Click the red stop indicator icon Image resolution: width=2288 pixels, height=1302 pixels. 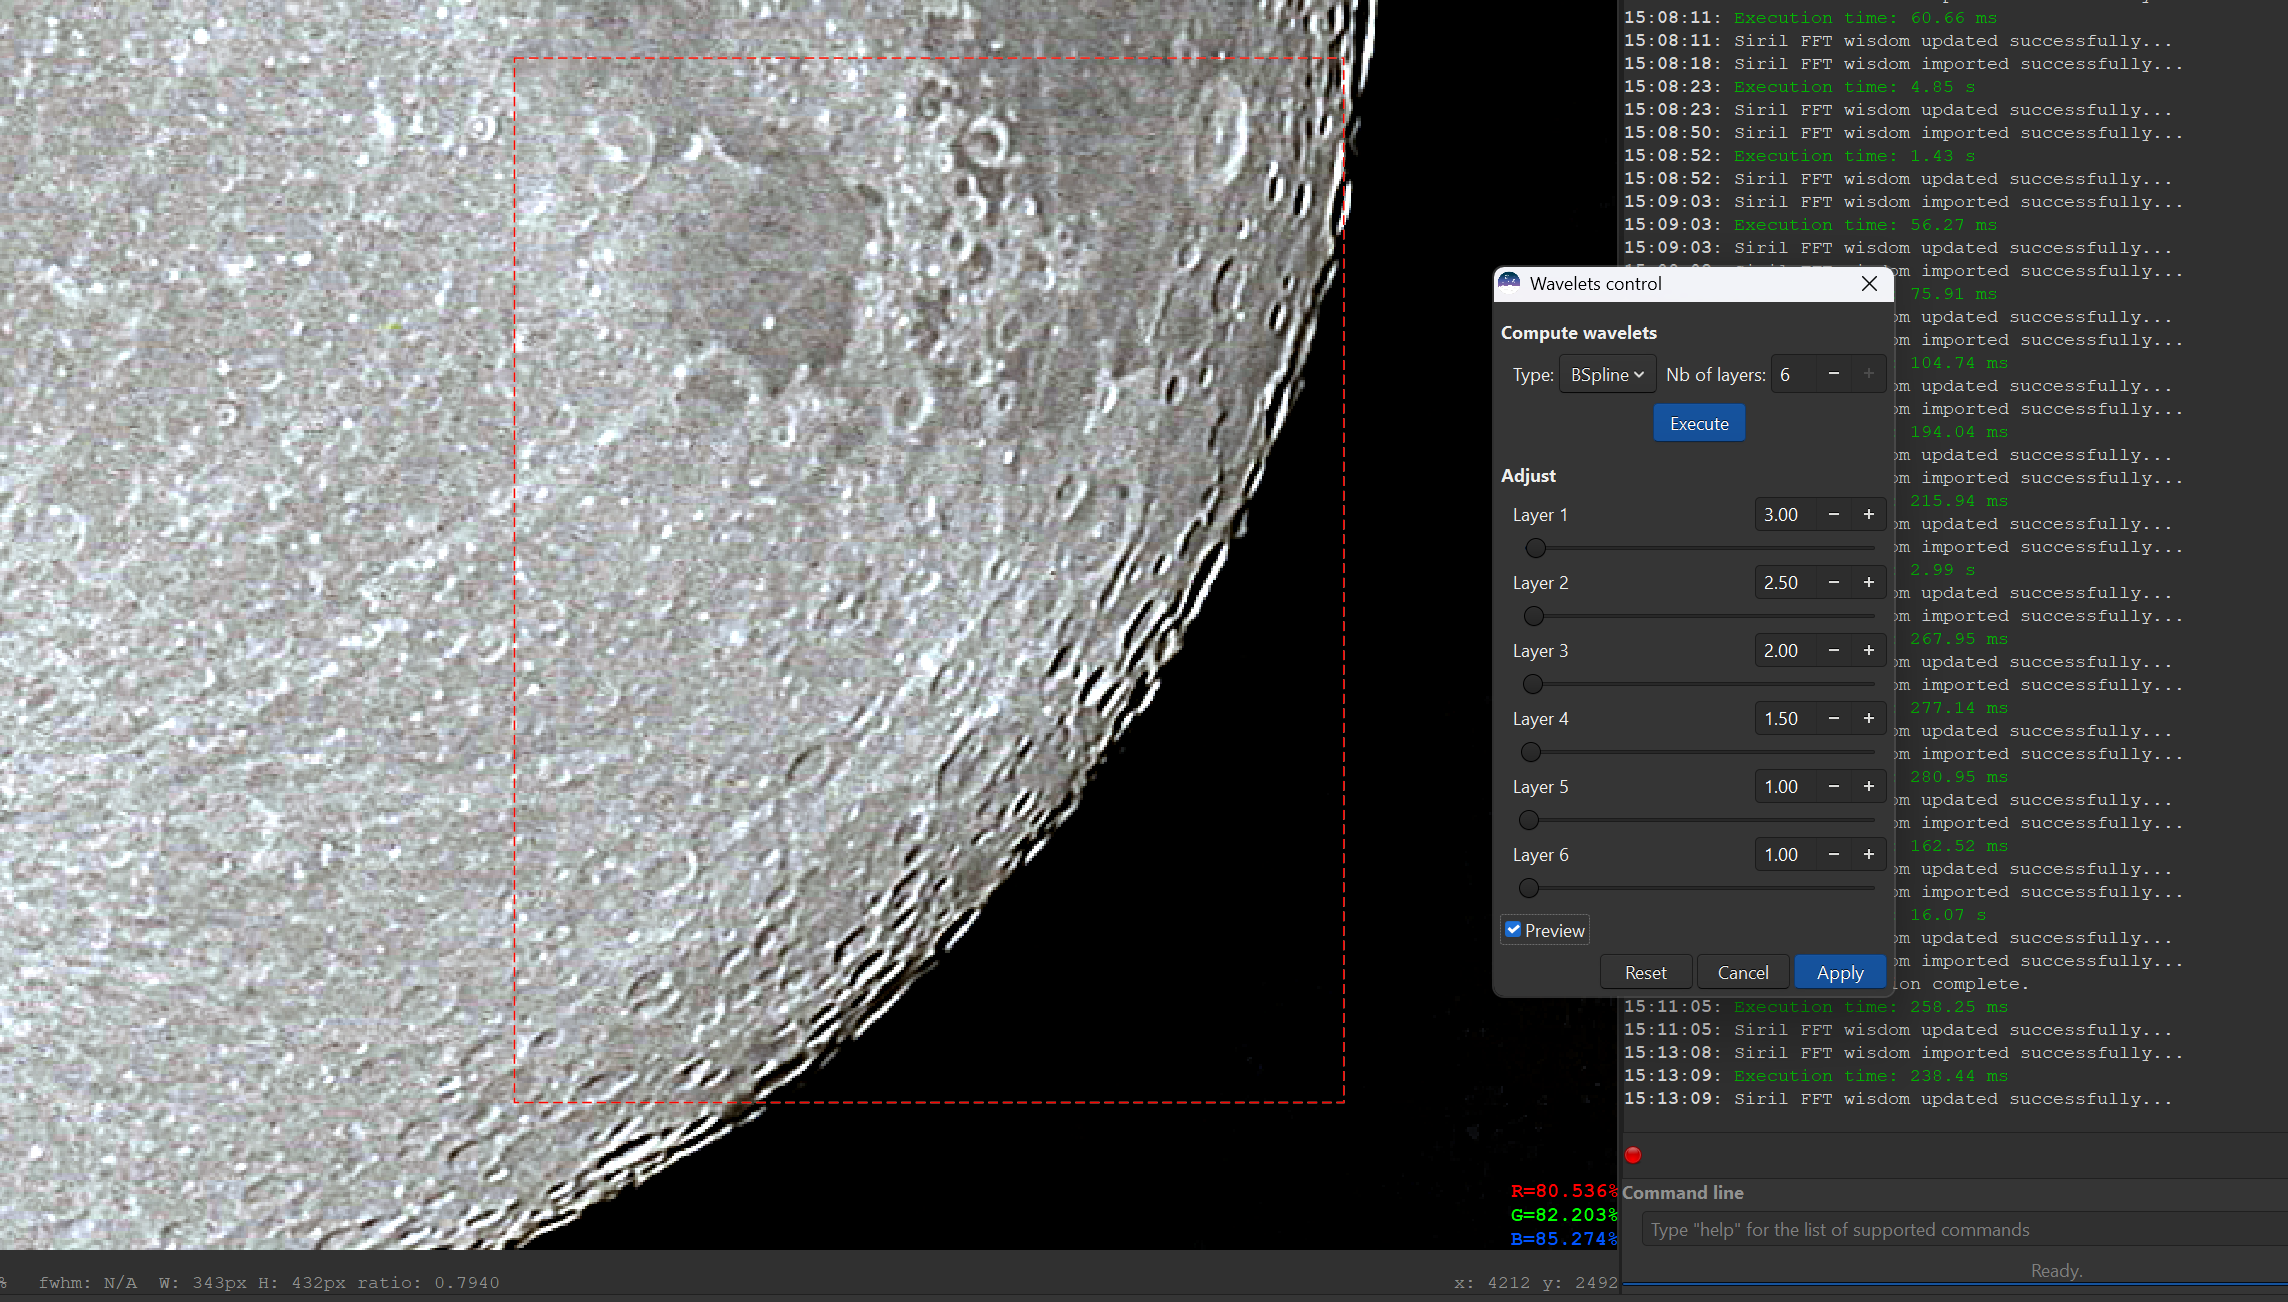coord(1633,1155)
